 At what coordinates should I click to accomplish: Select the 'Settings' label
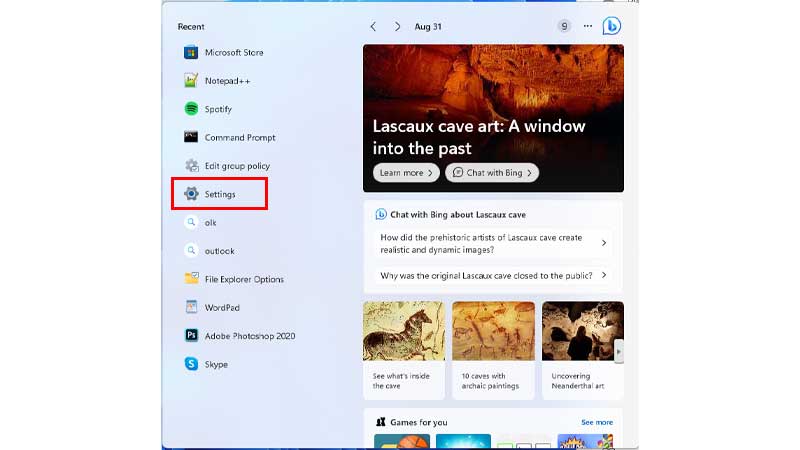click(x=220, y=194)
